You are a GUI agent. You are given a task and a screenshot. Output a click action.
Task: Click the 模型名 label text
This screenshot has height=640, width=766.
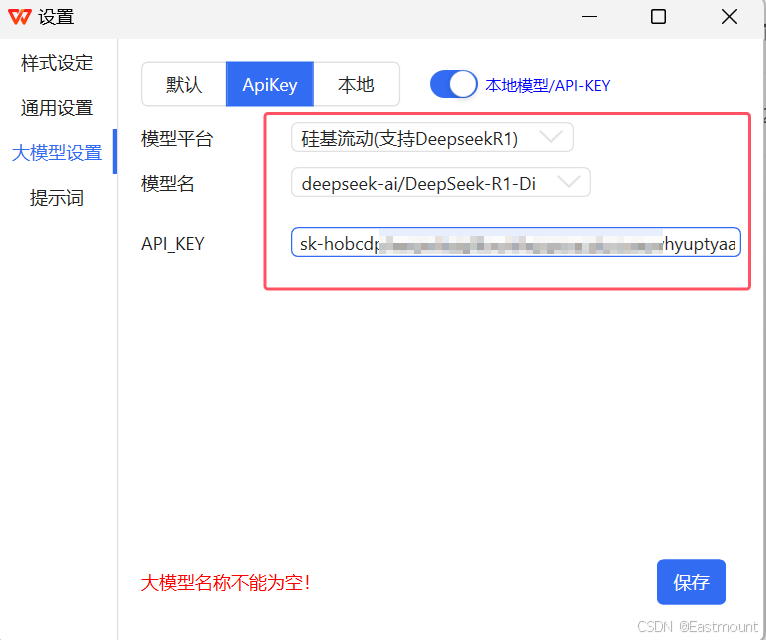(x=168, y=184)
